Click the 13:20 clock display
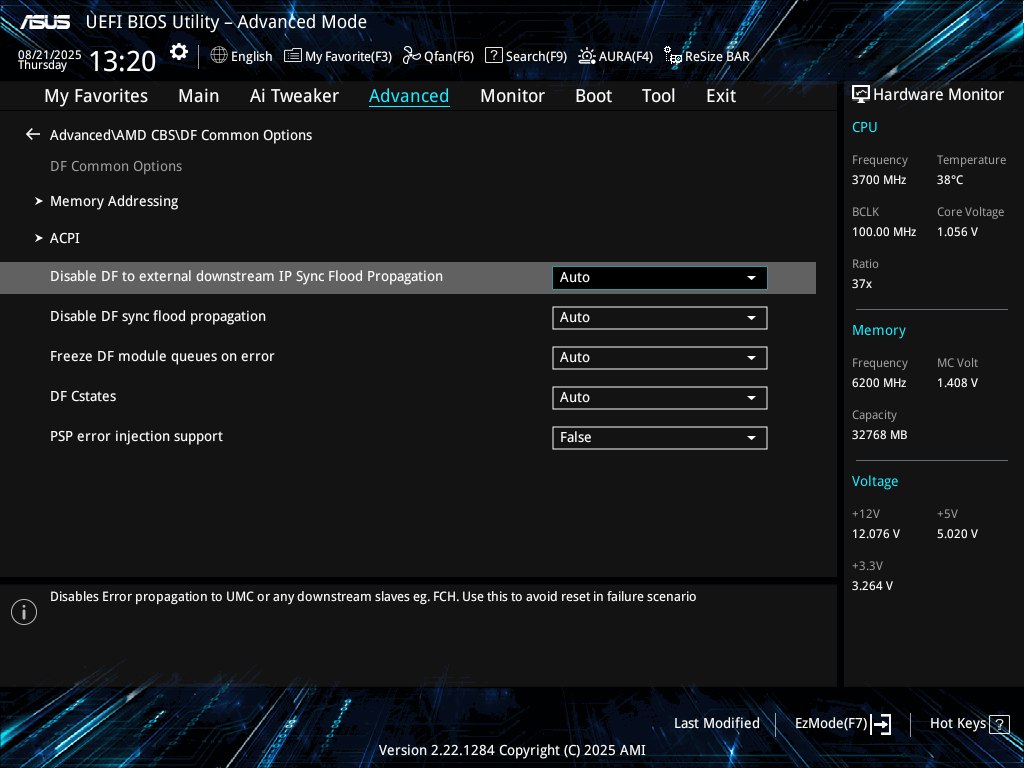1024x768 pixels. [x=123, y=61]
